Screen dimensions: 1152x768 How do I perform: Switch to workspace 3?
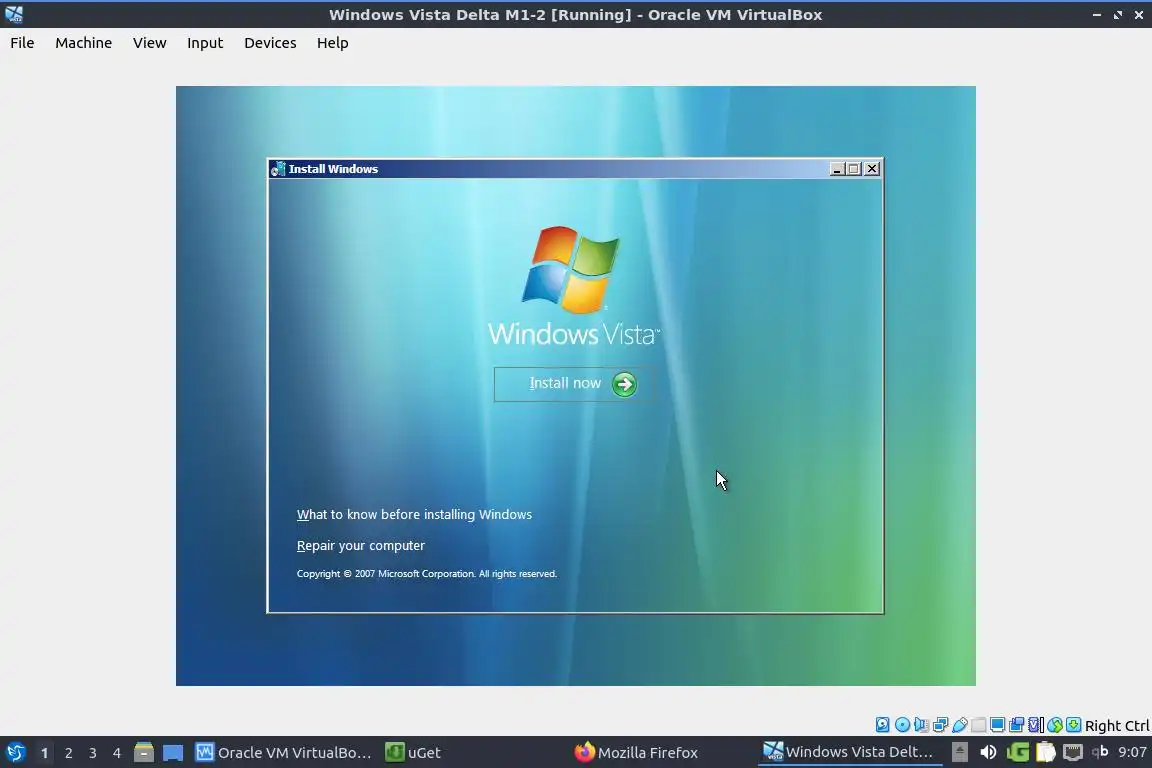(93, 753)
